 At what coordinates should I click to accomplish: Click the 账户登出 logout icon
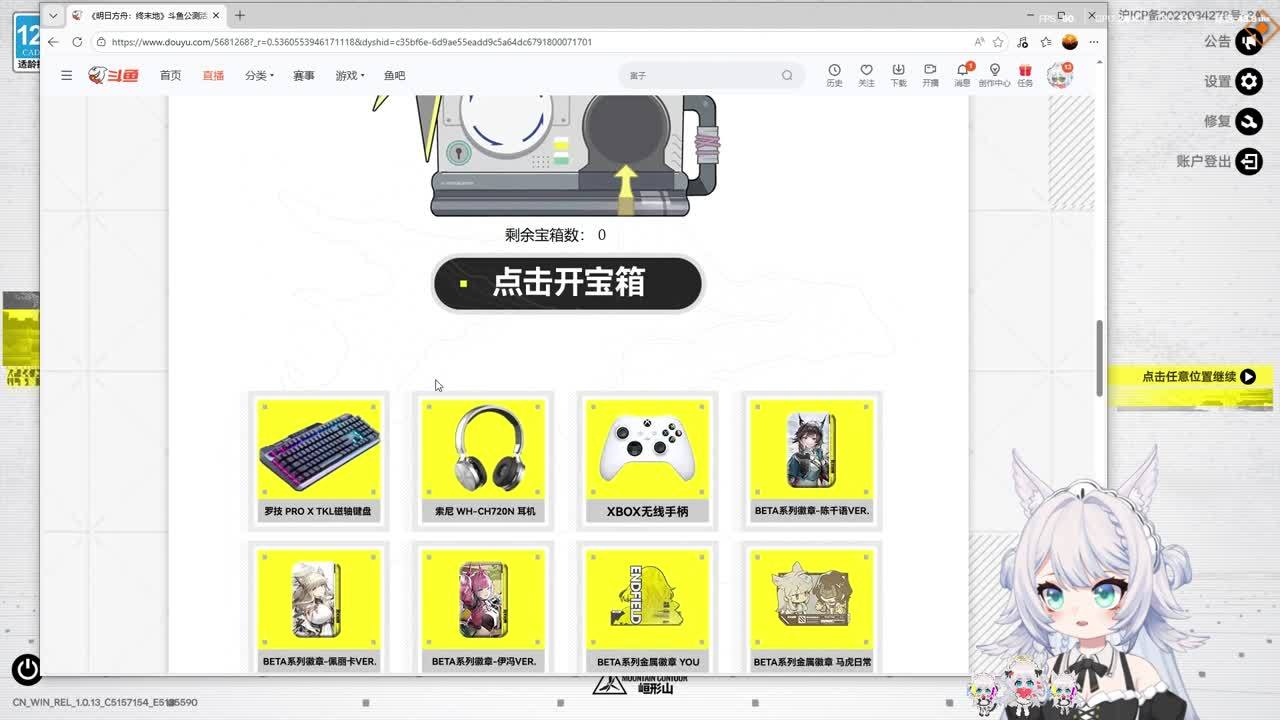pyautogui.click(x=1249, y=161)
